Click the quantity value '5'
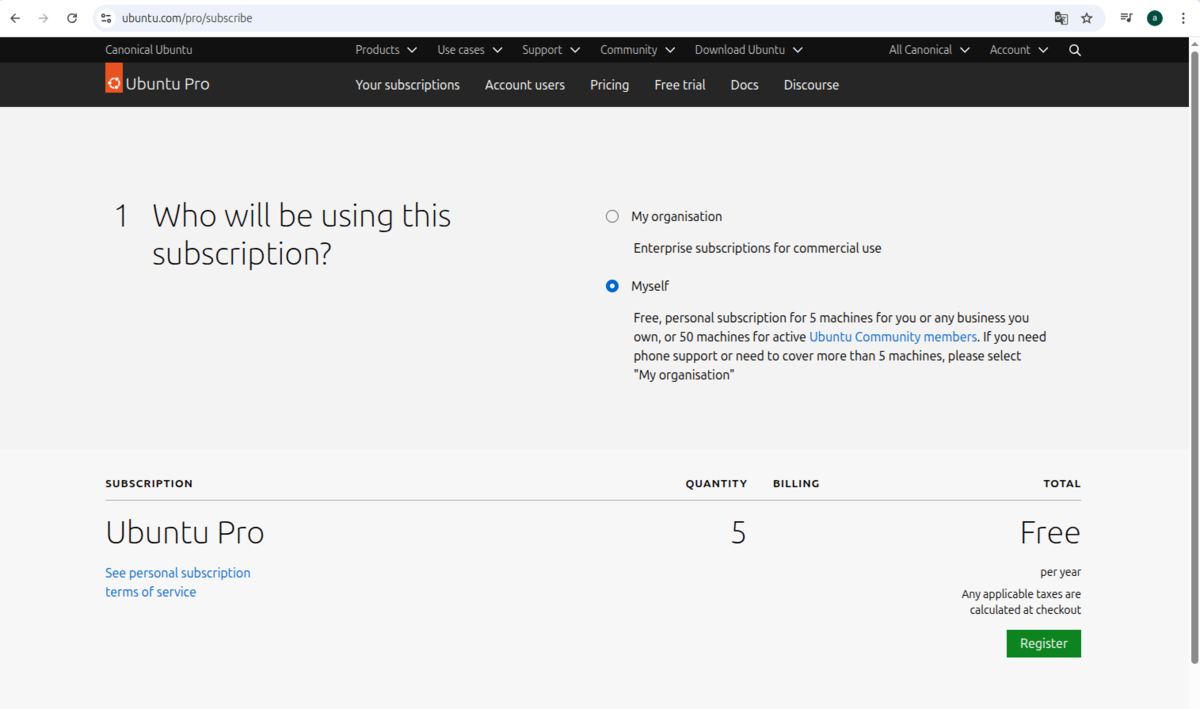Screen dimensions: 1200x709 point(738,532)
